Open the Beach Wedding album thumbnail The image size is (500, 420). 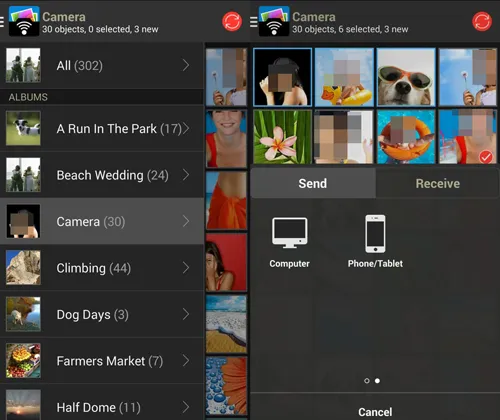click(23, 175)
